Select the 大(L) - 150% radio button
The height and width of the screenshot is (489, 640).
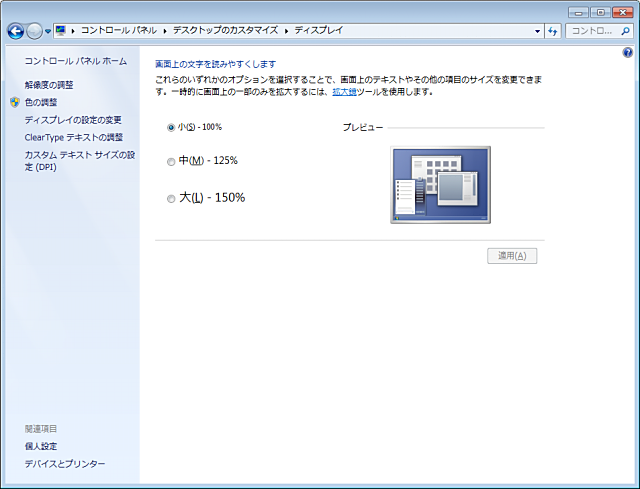coord(171,198)
